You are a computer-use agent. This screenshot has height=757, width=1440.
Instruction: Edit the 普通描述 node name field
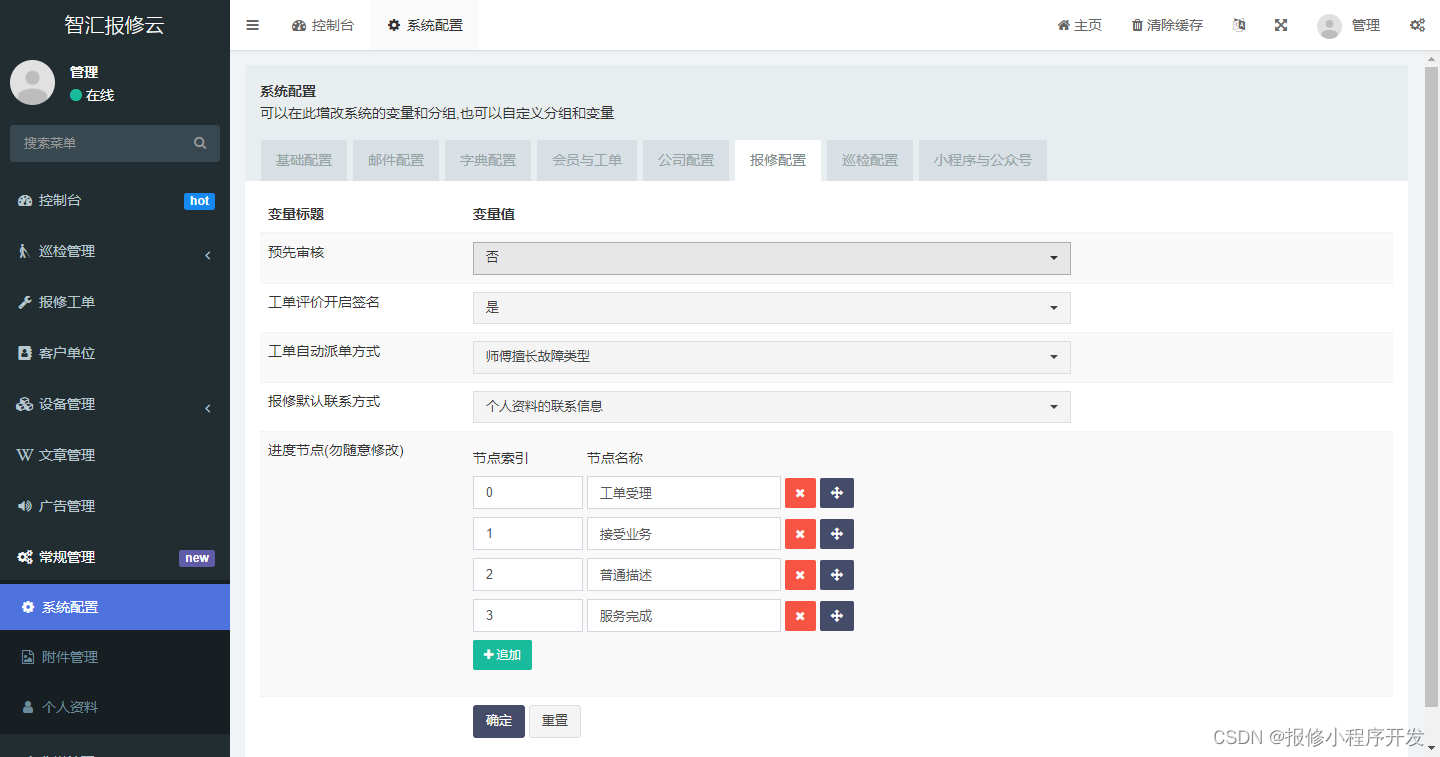coord(684,575)
